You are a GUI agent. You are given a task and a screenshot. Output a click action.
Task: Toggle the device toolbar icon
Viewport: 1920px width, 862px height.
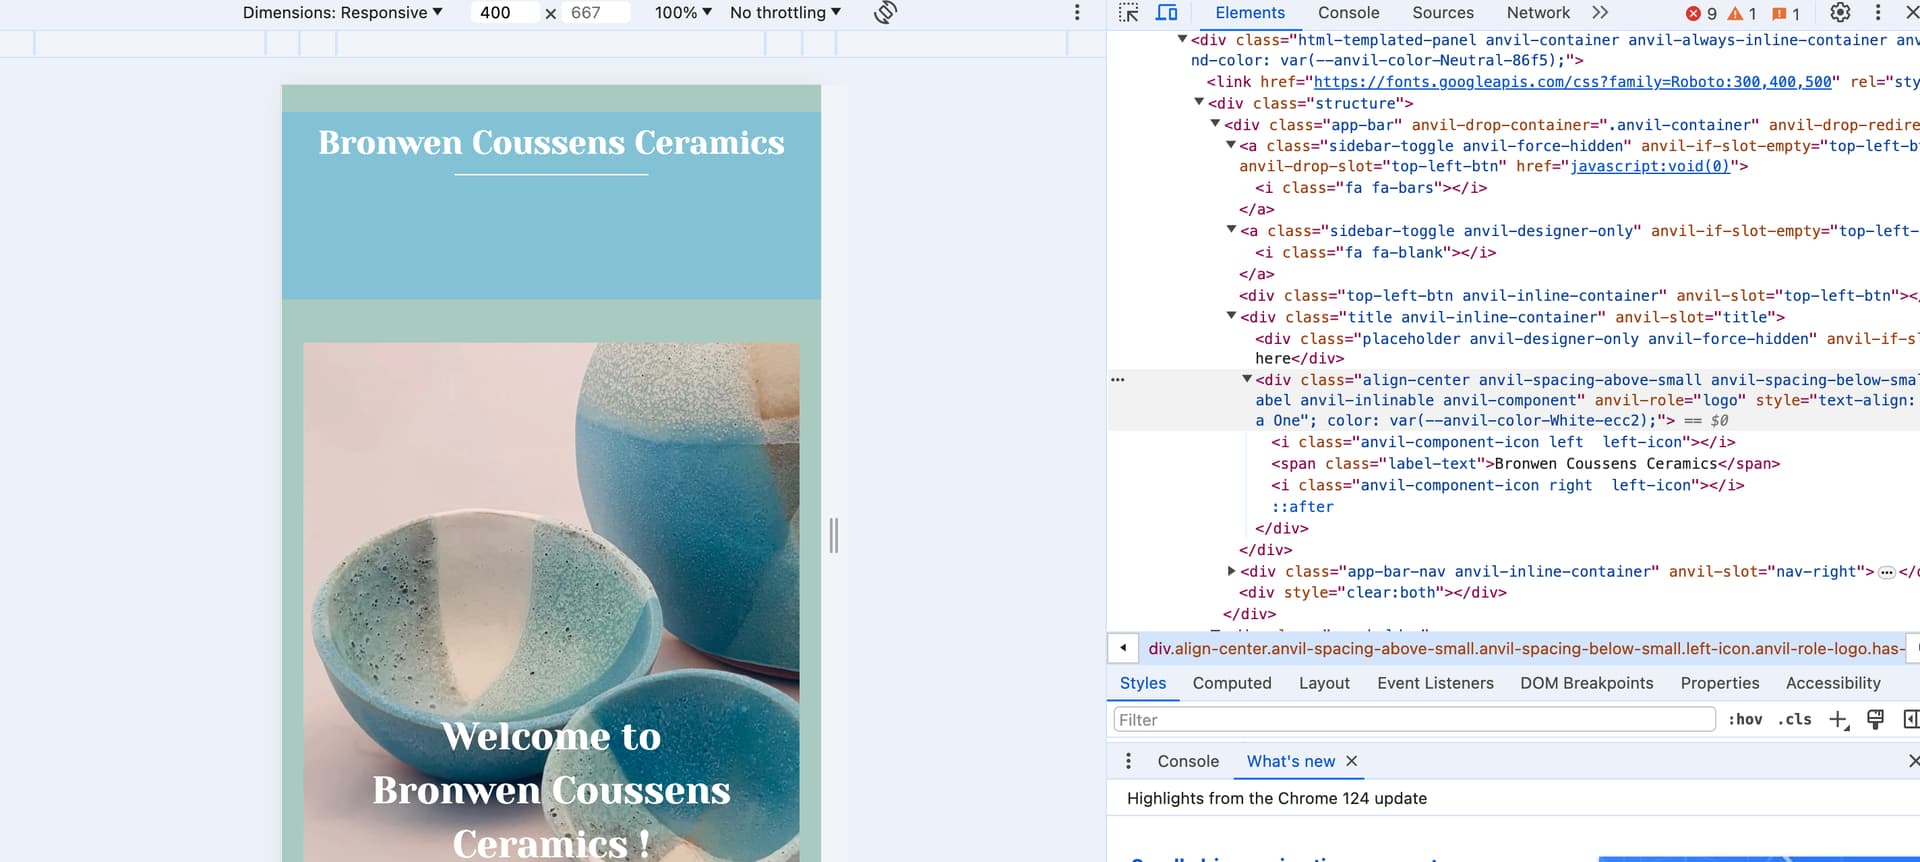[x=1166, y=13]
